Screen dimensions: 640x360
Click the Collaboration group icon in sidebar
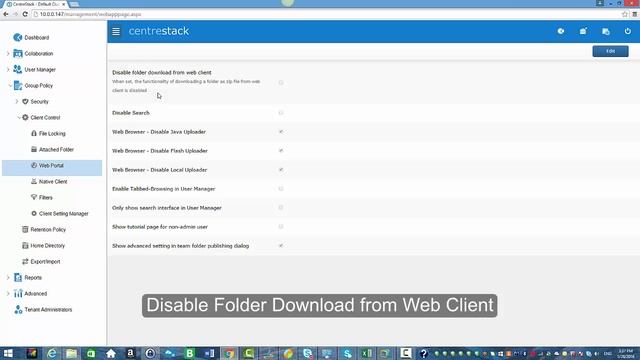[18, 53]
